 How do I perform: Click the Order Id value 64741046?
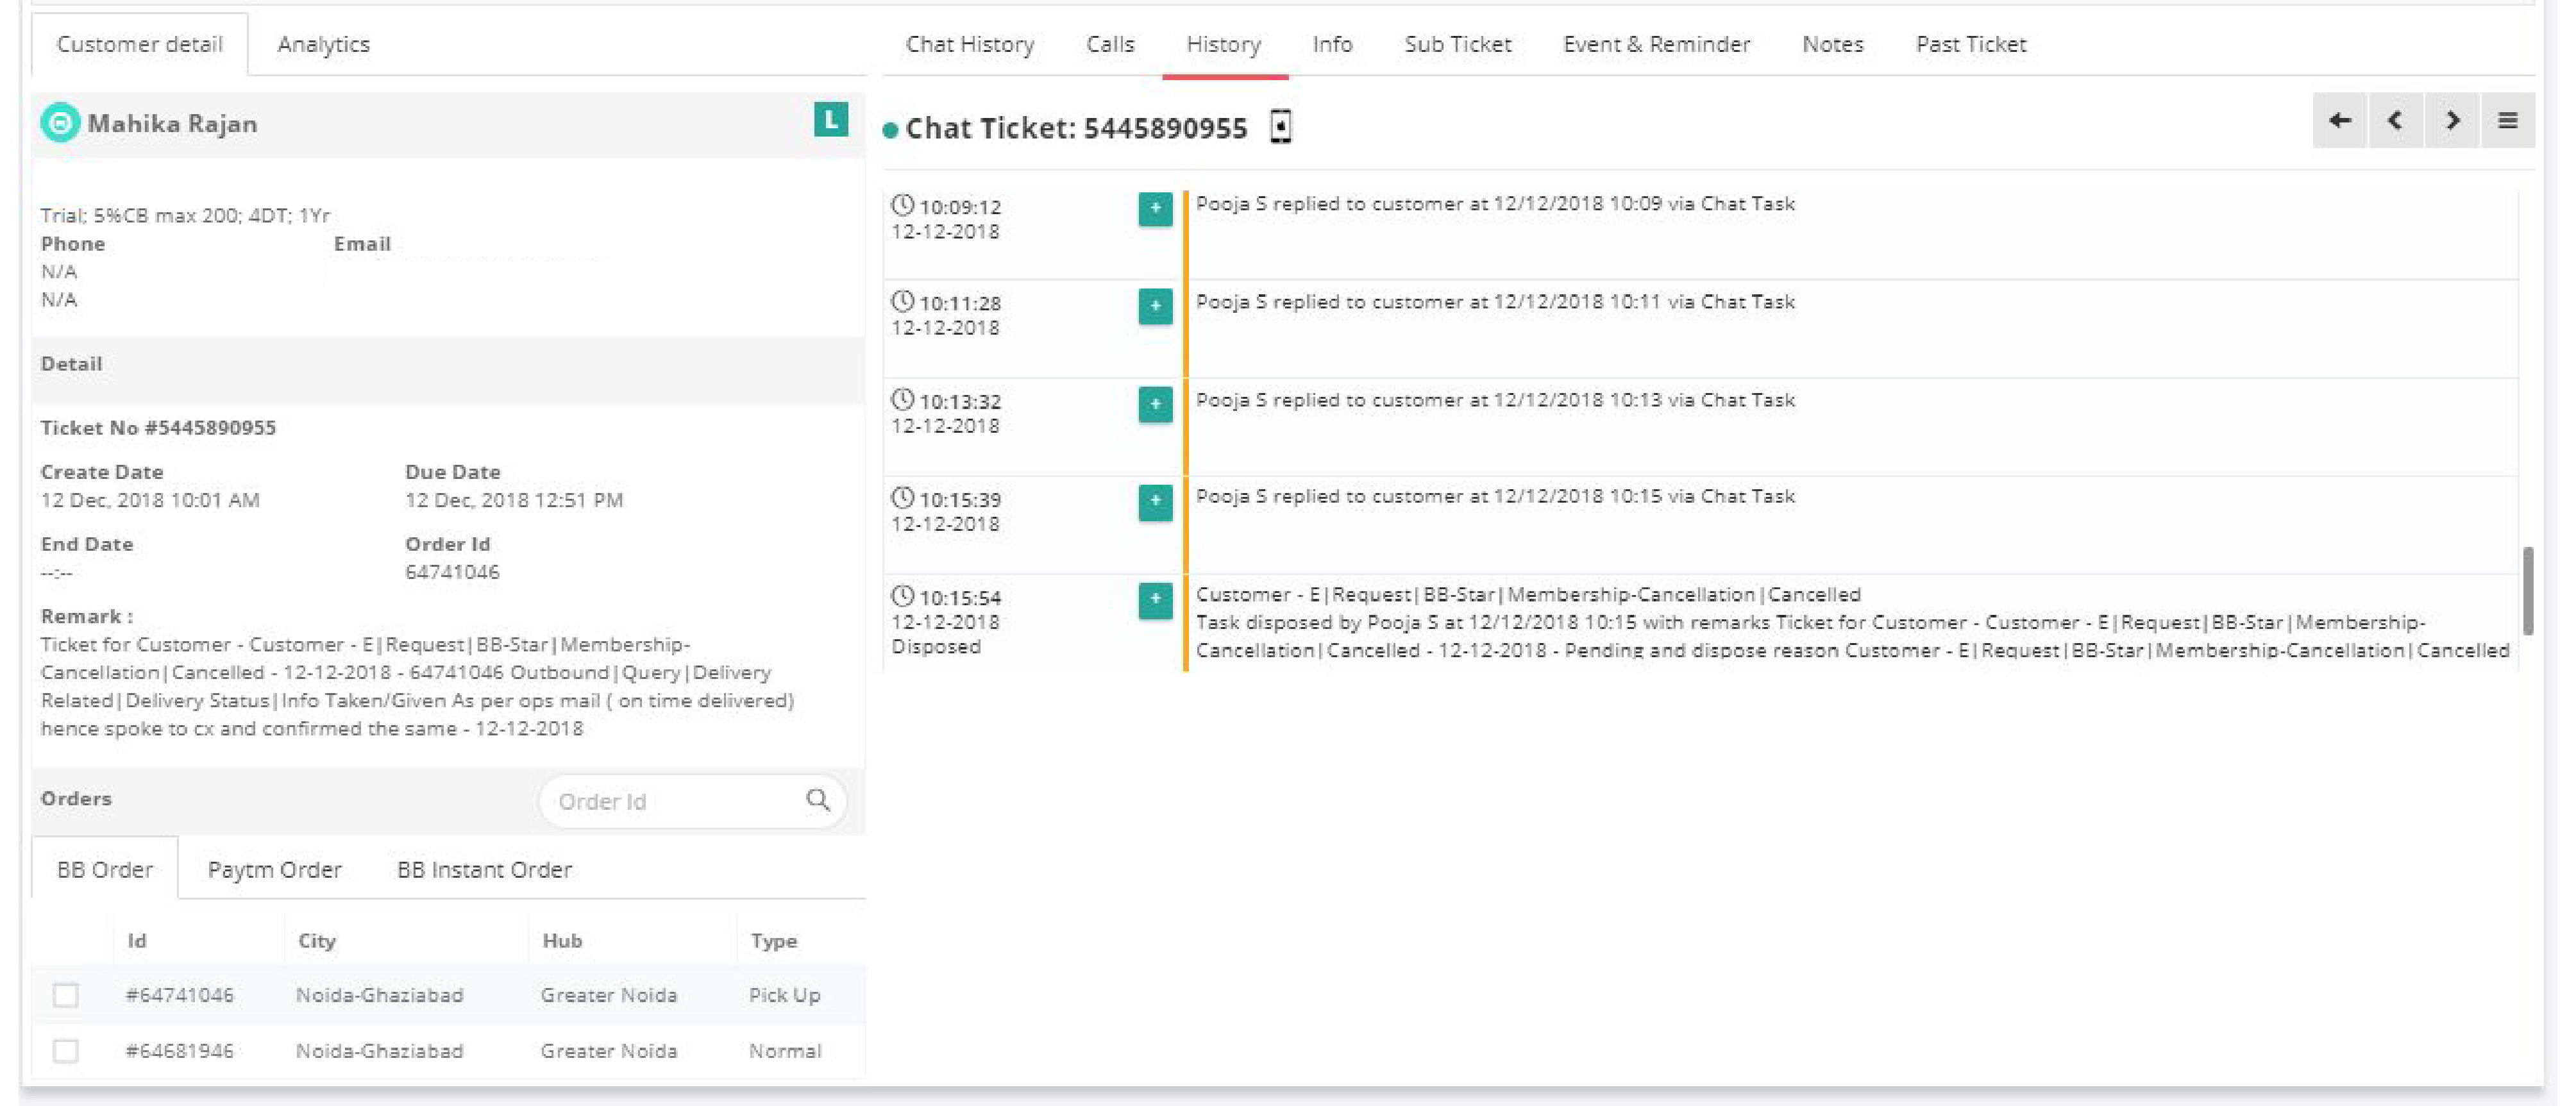click(x=452, y=572)
